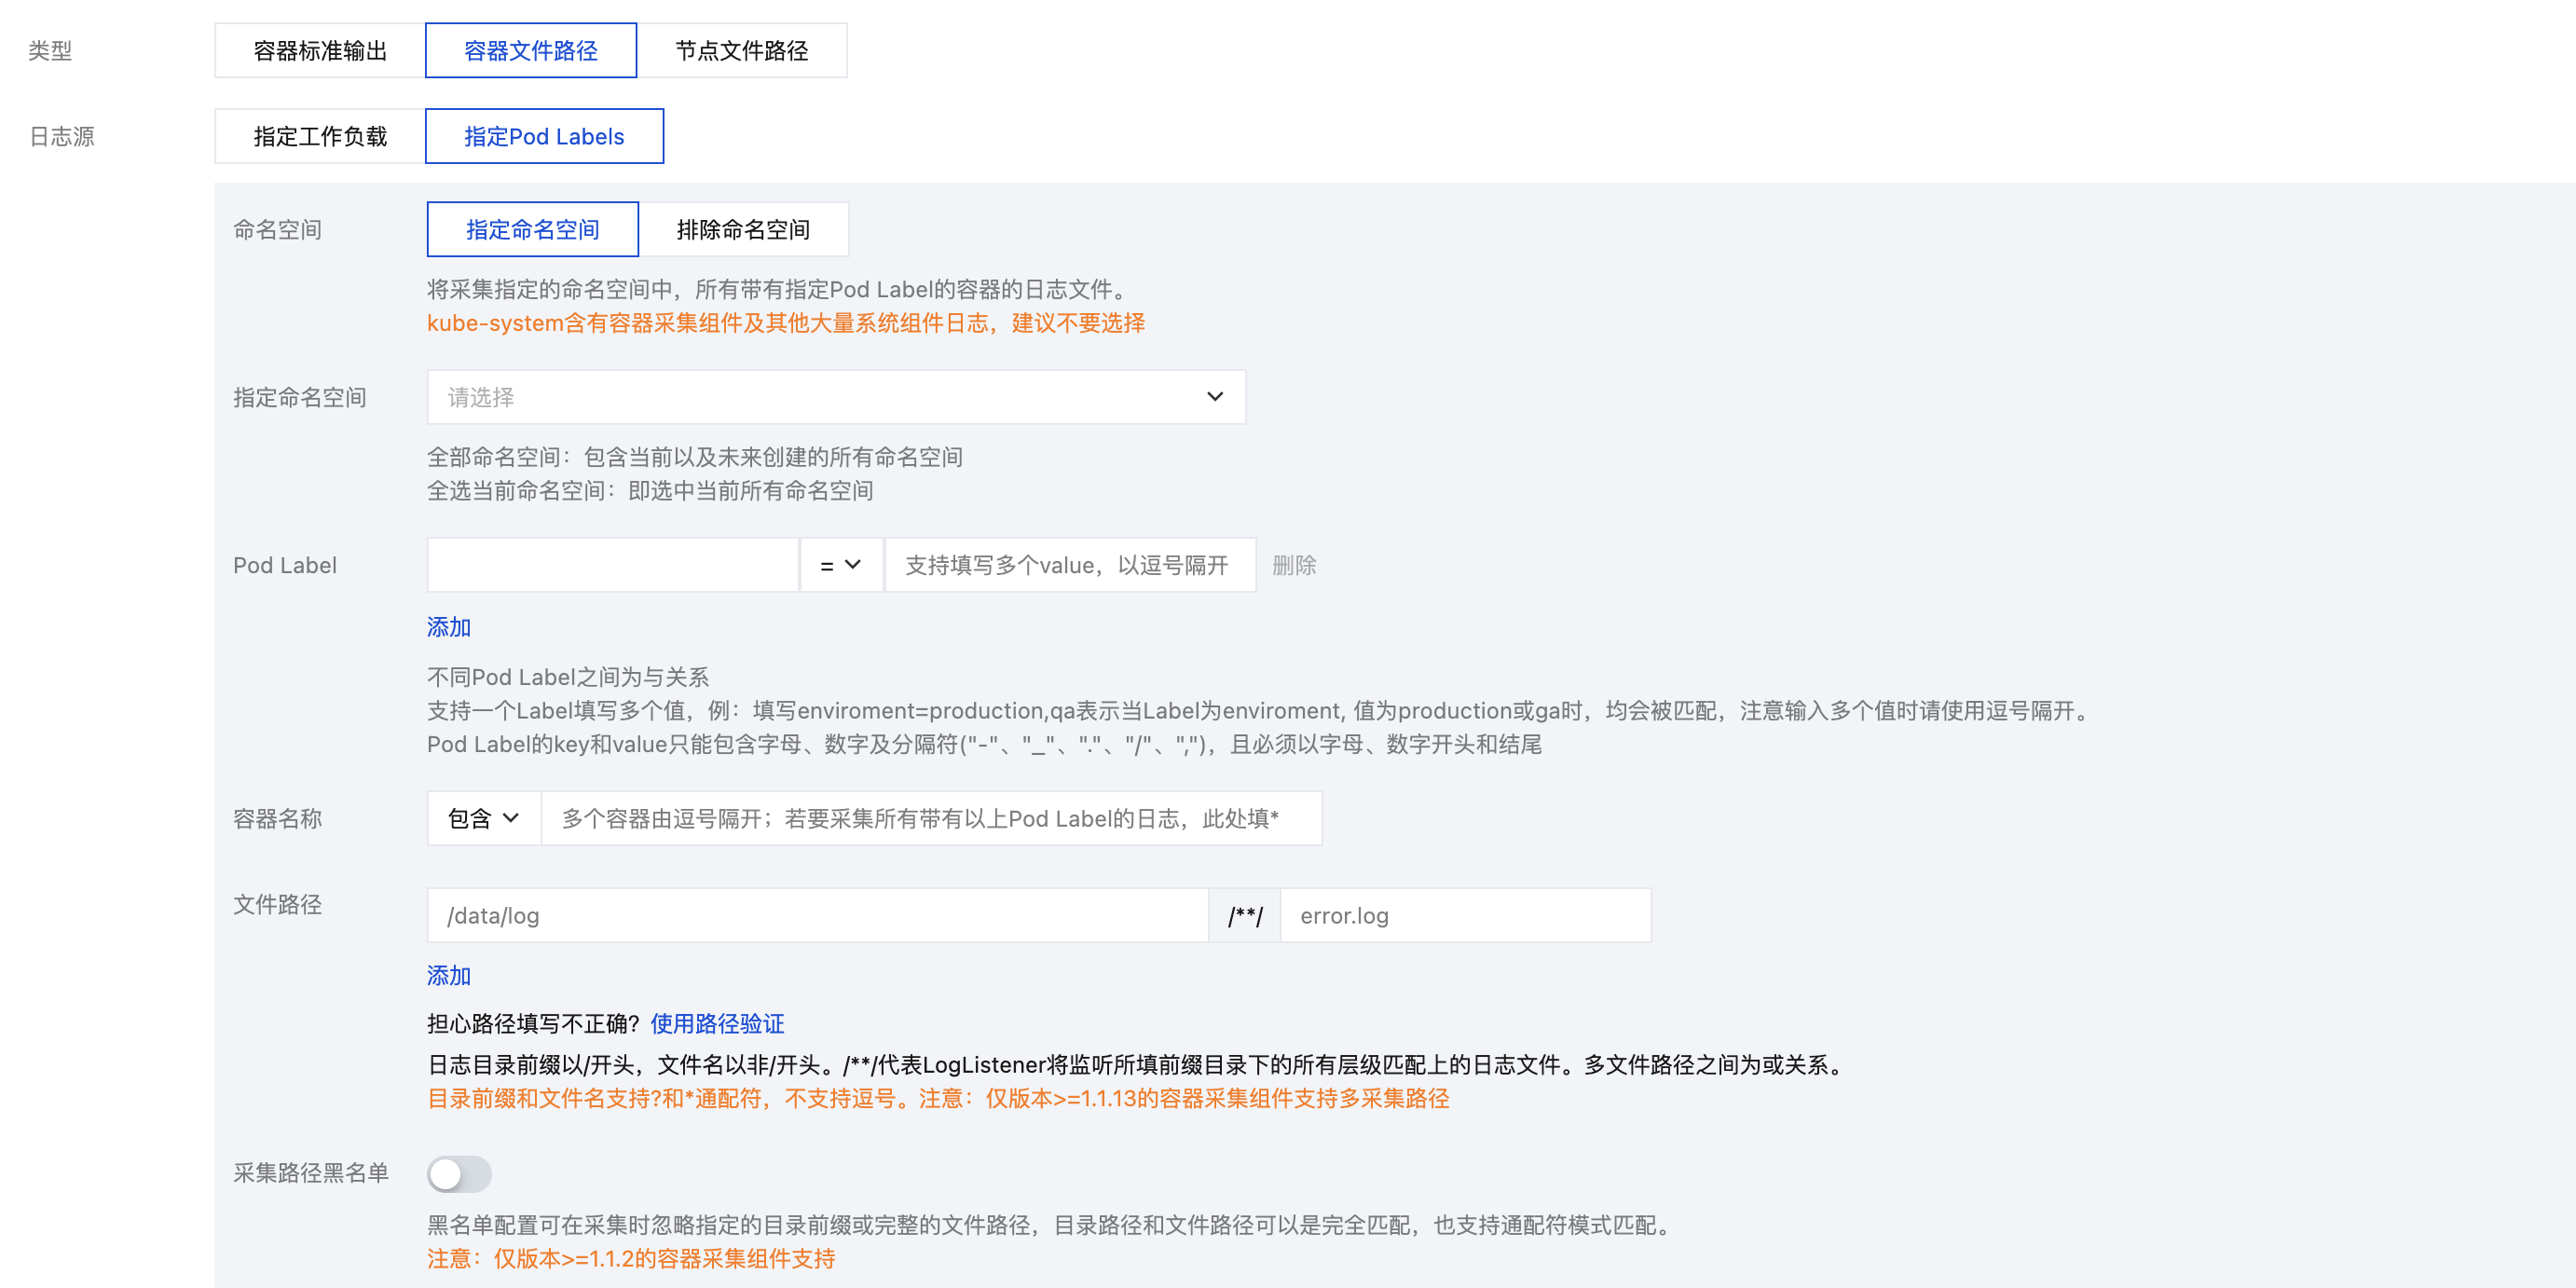2576x1288 pixels.
Task: Choose 指定命名空间 namespace mode
Action: pos(532,230)
